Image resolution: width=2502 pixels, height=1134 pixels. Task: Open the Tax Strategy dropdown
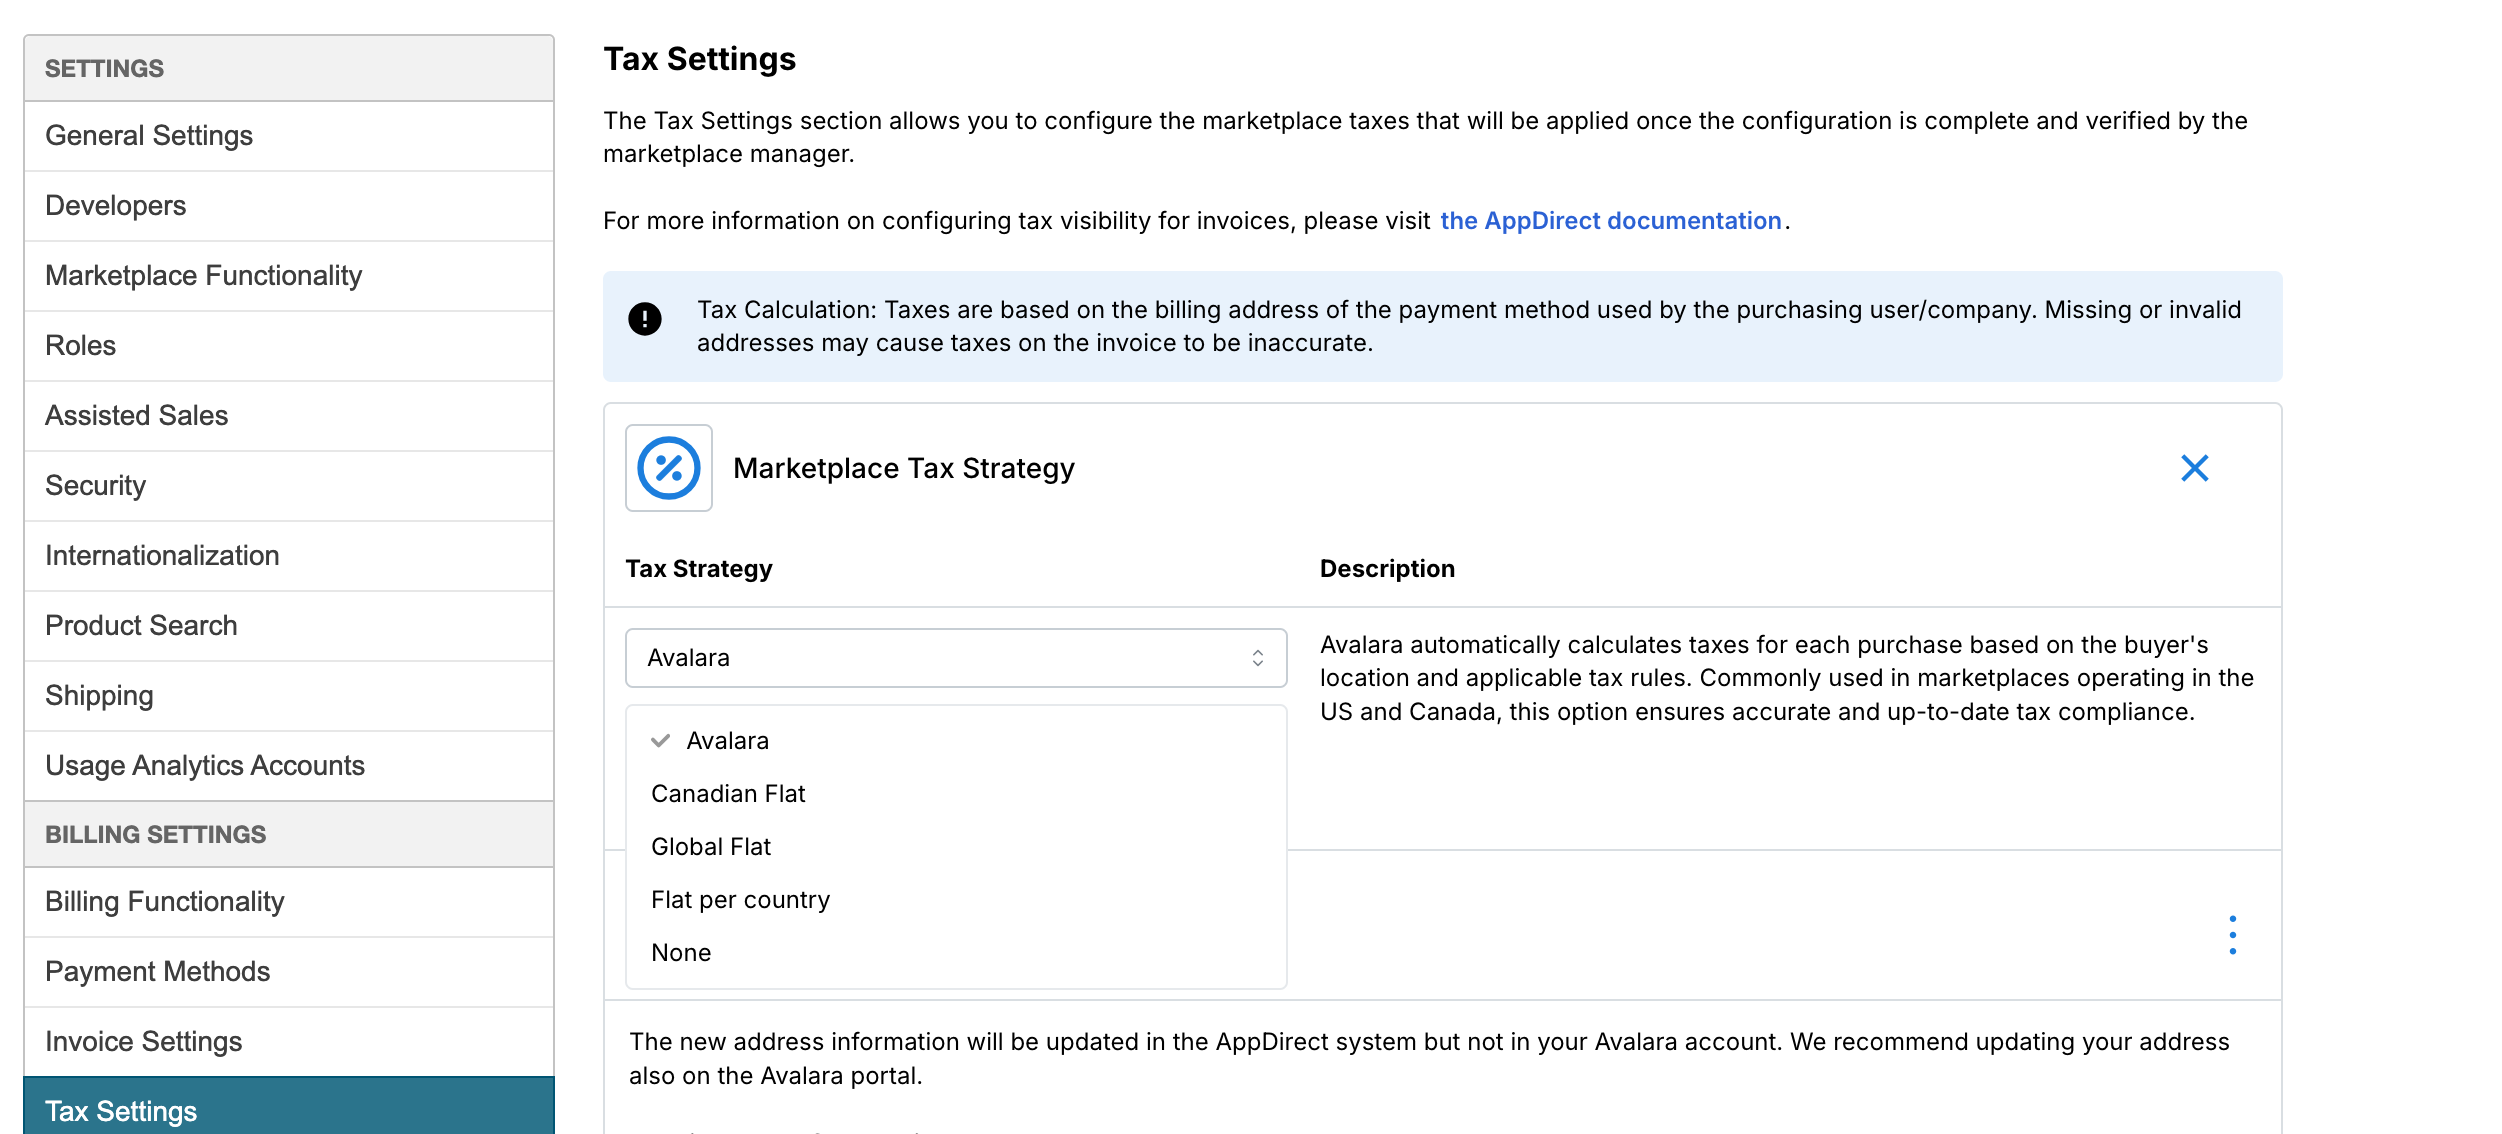(955, 658)
